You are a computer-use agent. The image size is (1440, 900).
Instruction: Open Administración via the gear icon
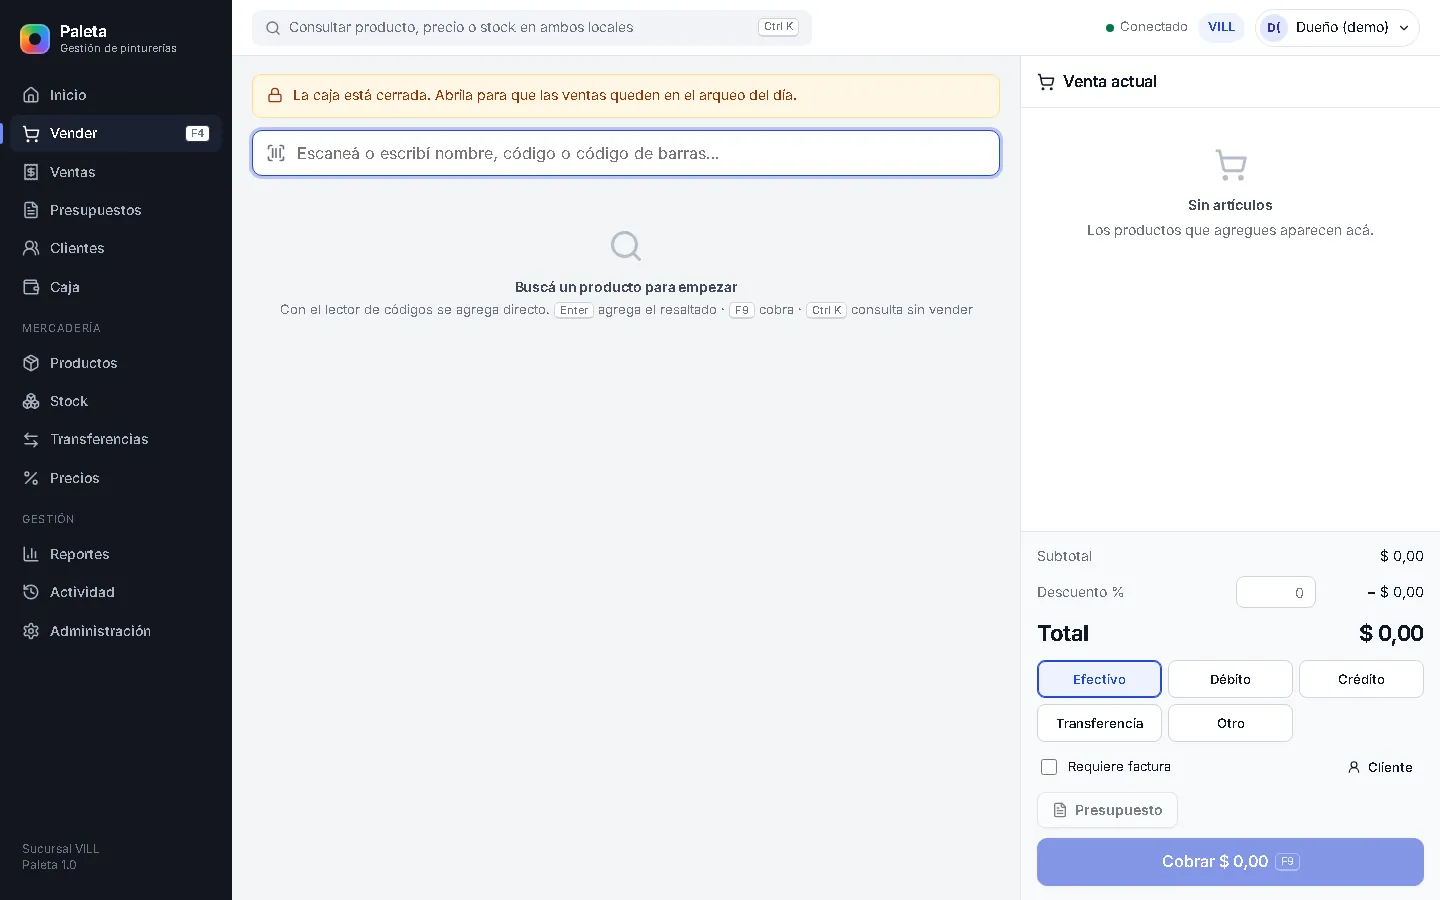point(31,631)
